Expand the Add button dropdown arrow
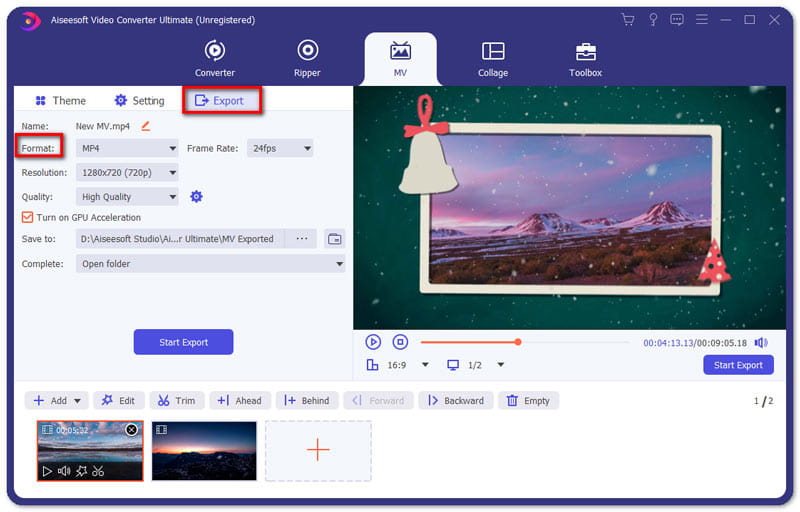This screenshot has width=800, height=512. pos(77,401)
